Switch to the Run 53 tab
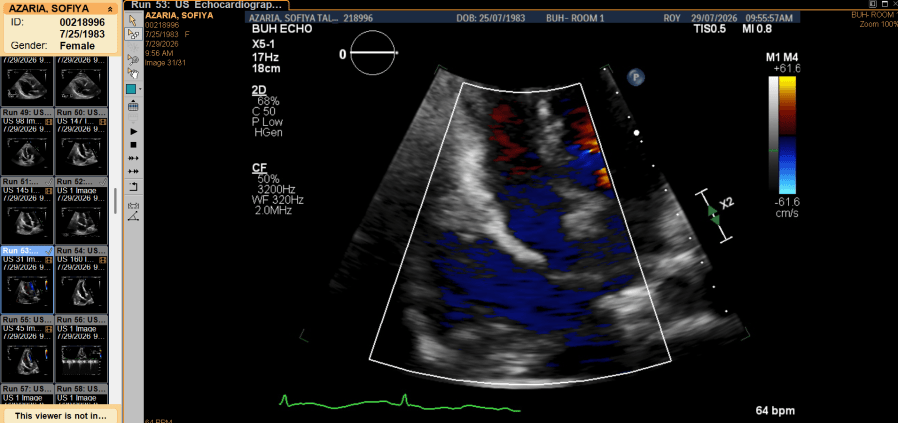Screen dimensions: 898x423 coord(207,5)
